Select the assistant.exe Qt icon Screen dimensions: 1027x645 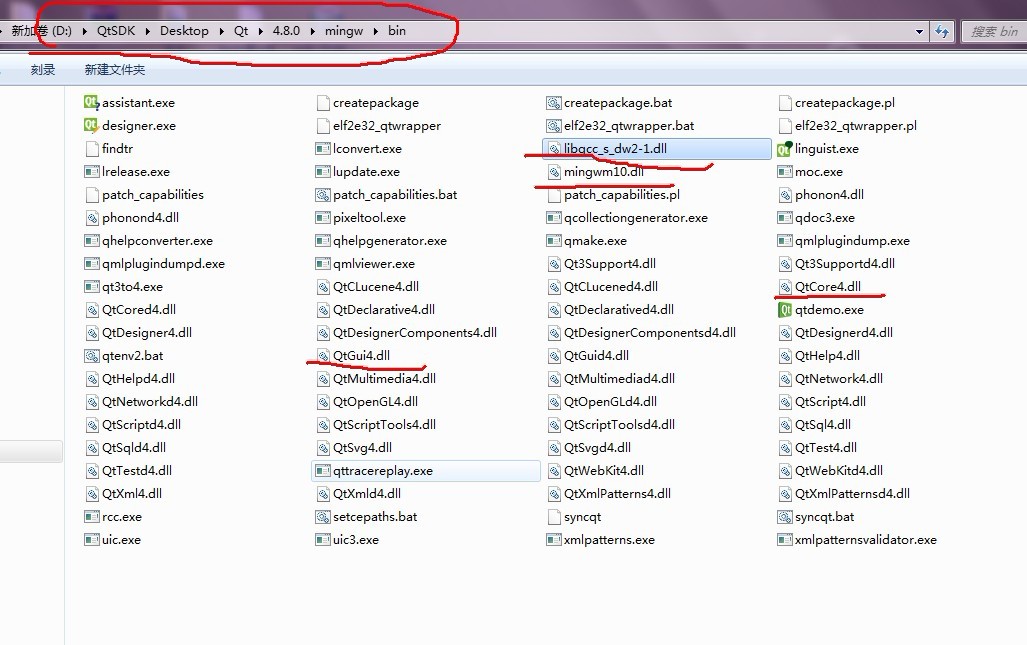91,102
